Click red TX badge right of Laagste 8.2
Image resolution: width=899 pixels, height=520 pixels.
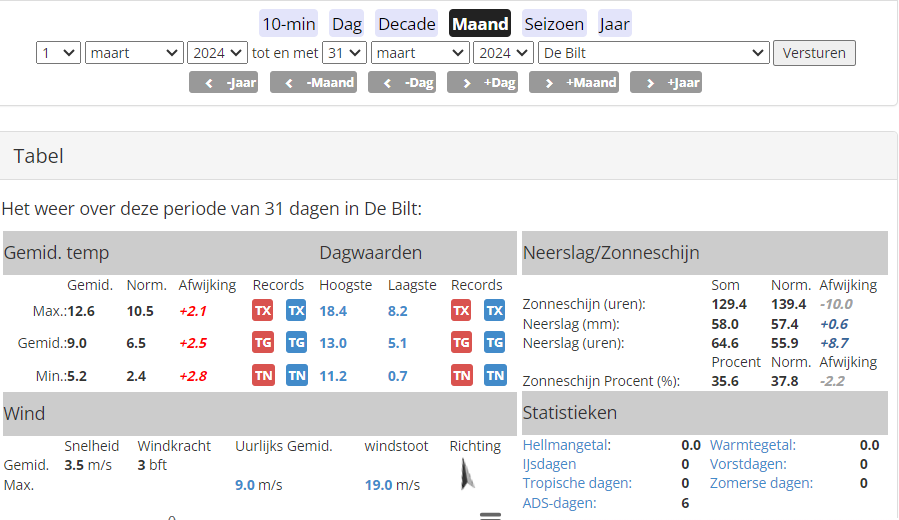click(x=461, y=310)
